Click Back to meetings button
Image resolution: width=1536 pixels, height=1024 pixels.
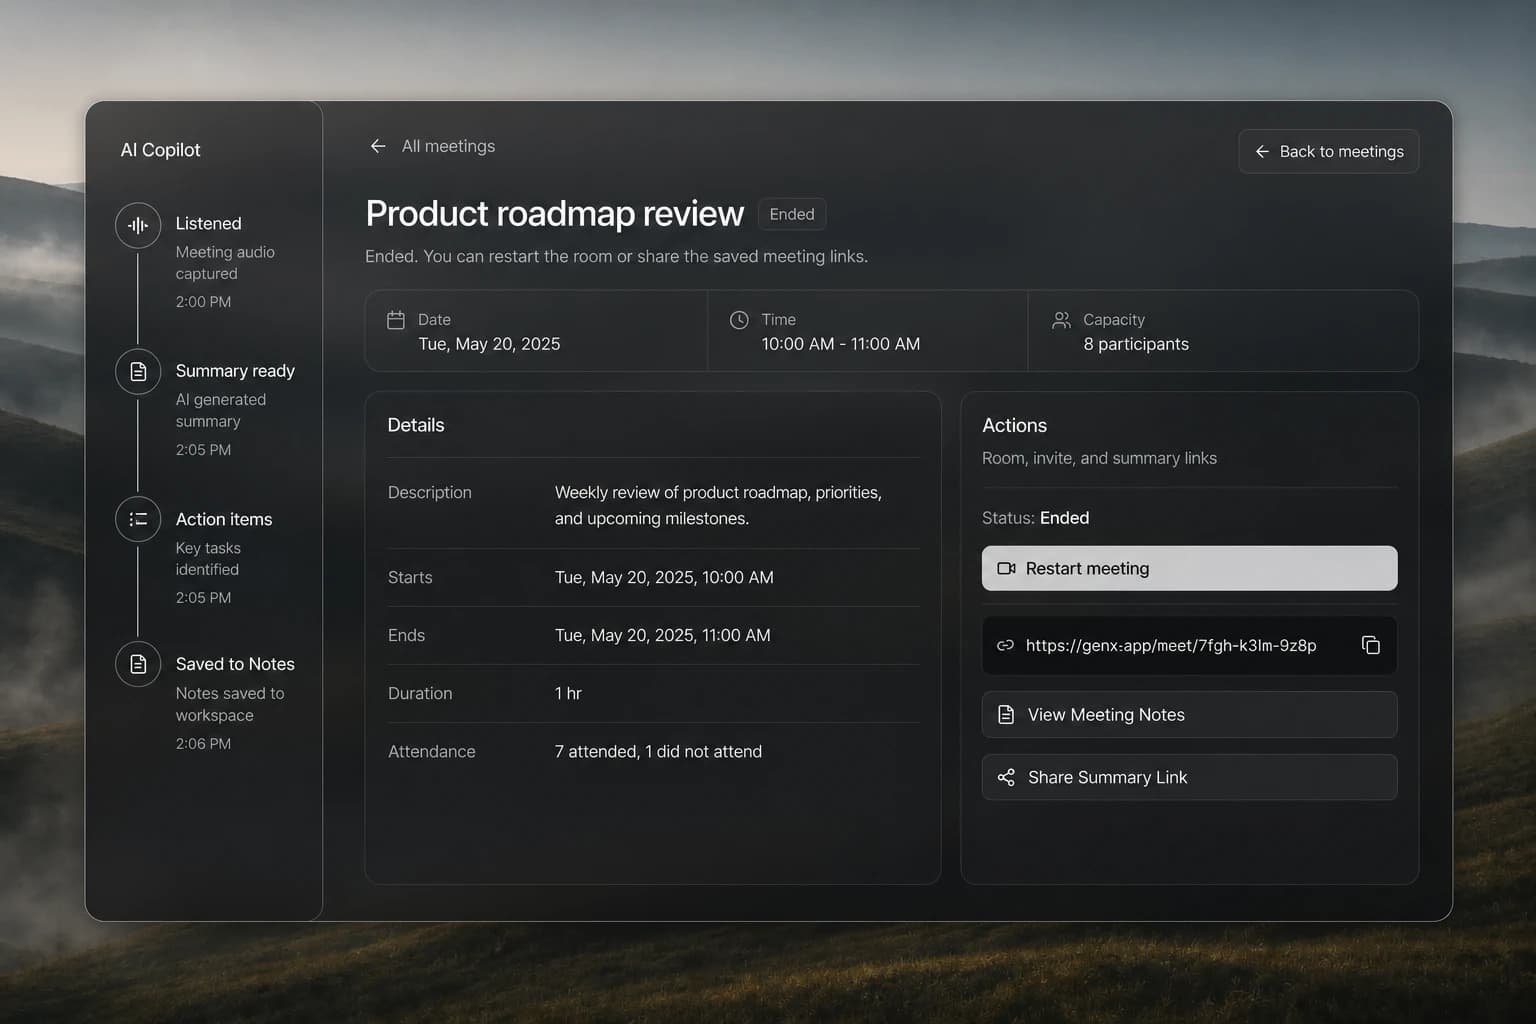1328,151
